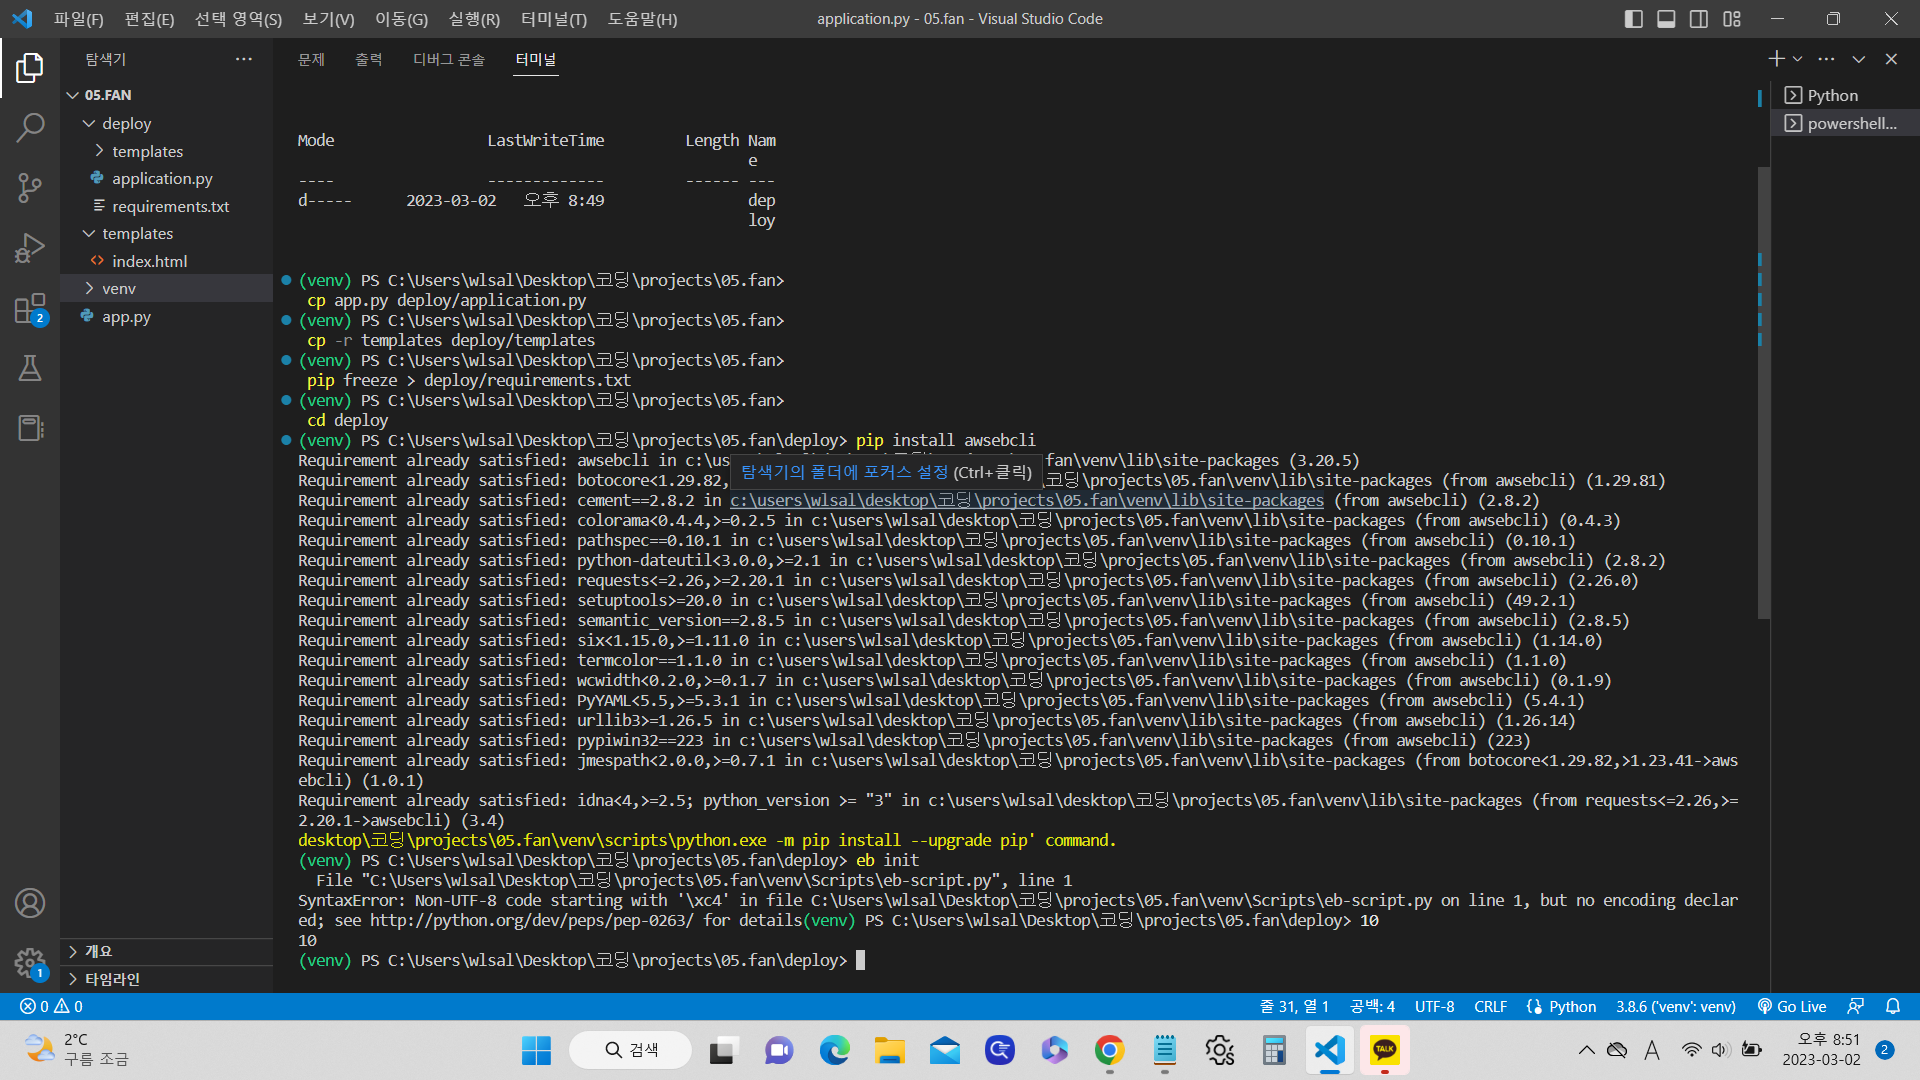This screenshot has width=1920, height=1080.
Task: Open the terminal panel more actions menu
Action: coord(1826,59)
